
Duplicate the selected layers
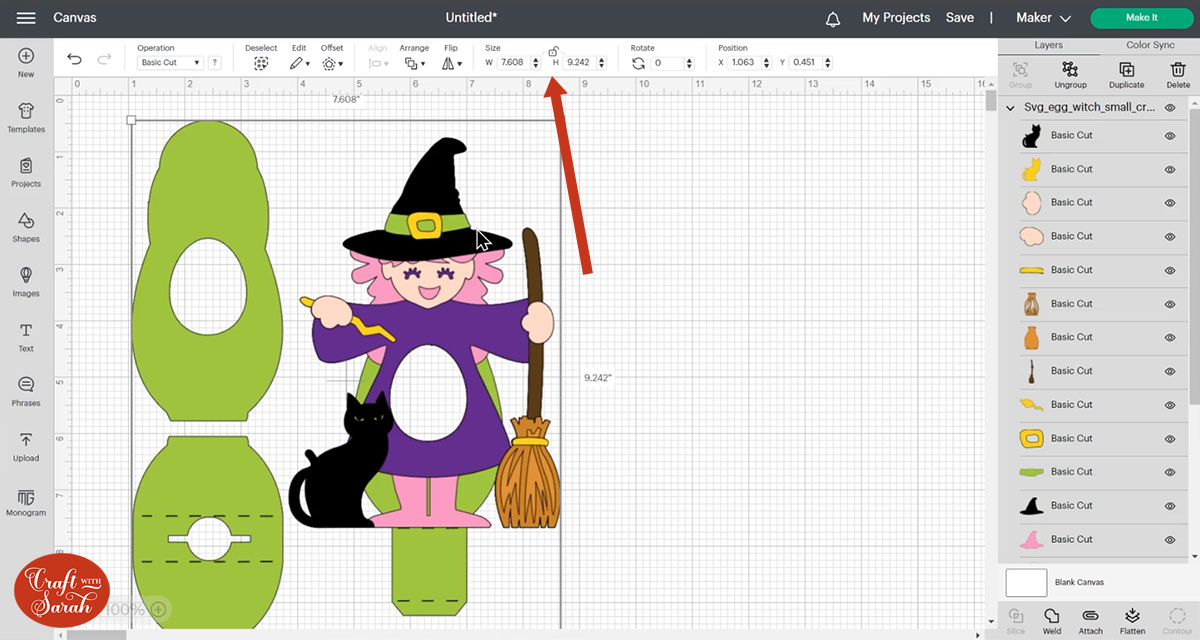click(x=1126, y=73)
